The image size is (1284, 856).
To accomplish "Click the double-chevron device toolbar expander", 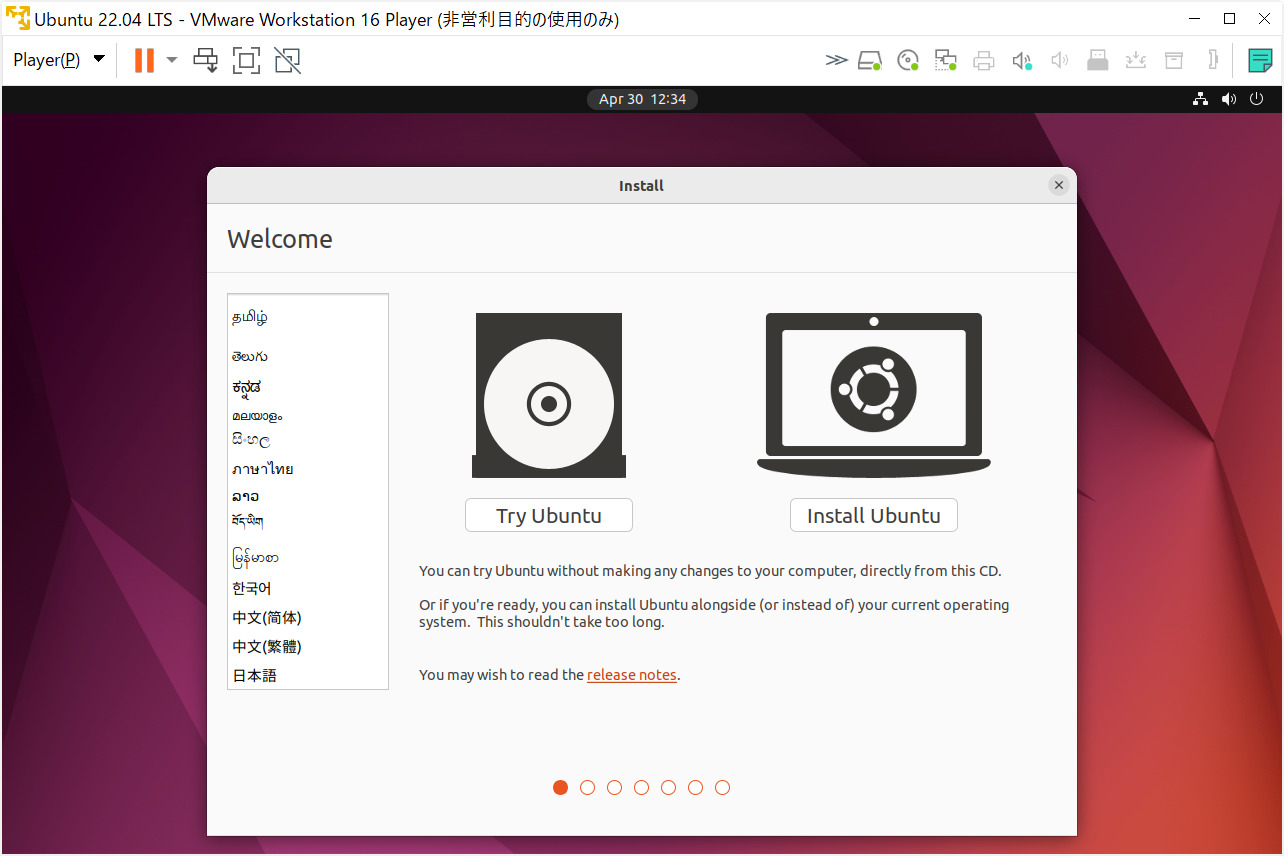I will click(836, 60).
